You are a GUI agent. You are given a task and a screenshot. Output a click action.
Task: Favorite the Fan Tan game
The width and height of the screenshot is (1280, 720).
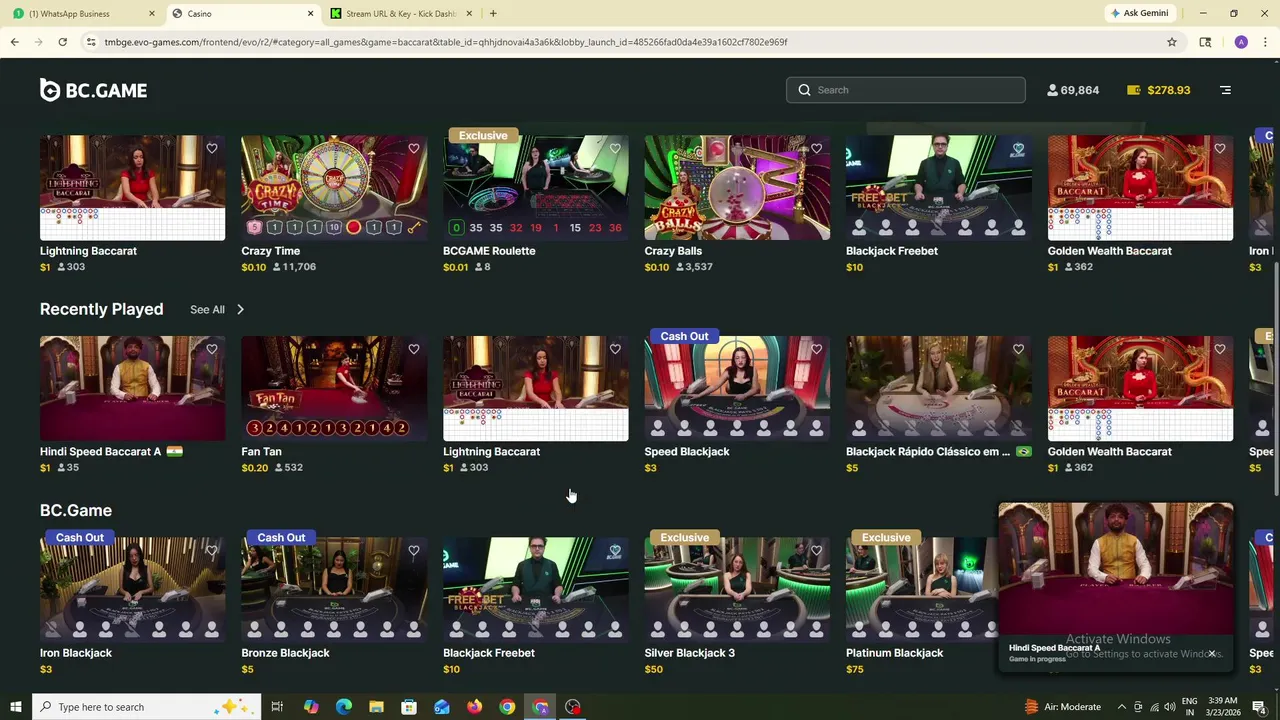(414, 350)
